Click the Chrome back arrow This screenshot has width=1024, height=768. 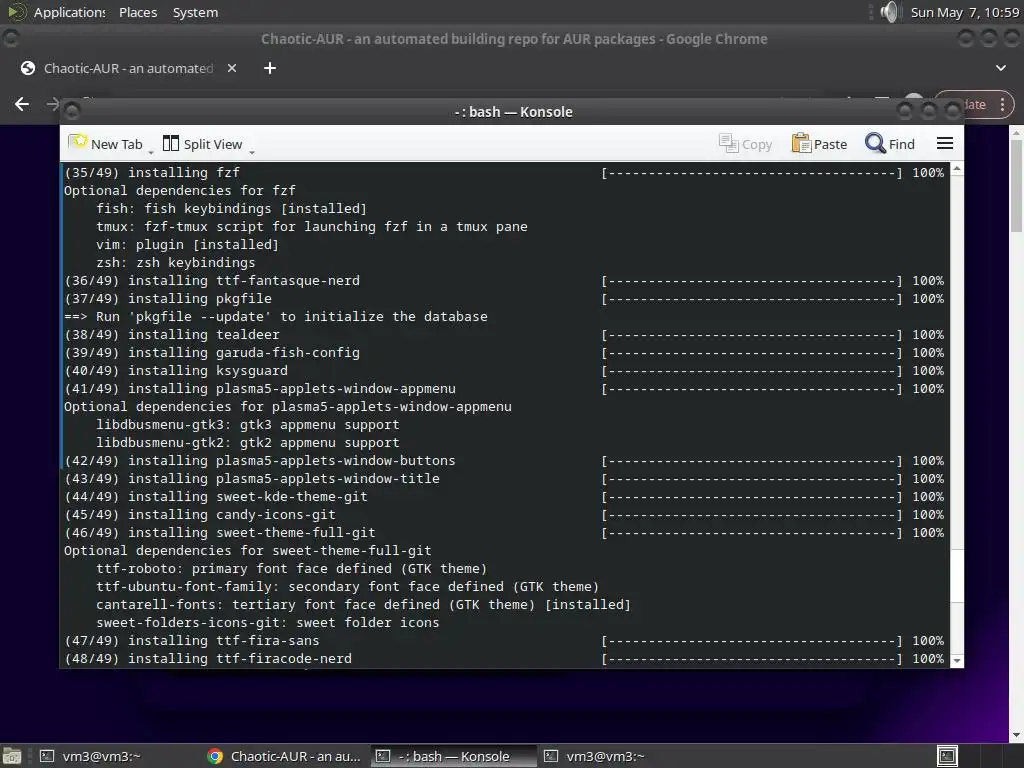click(x=22, y=104)
